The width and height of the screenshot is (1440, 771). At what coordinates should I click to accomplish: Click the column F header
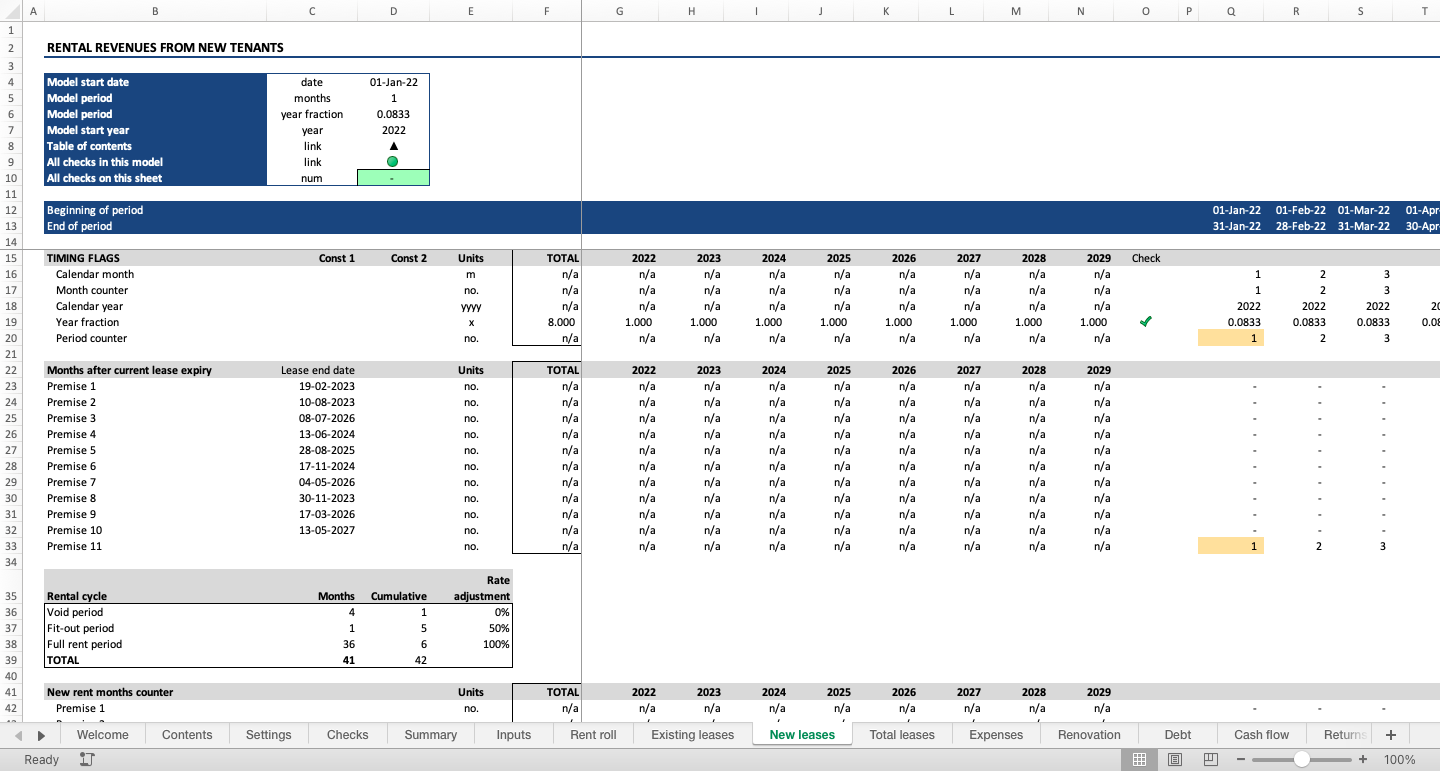(x=546, y=12)
